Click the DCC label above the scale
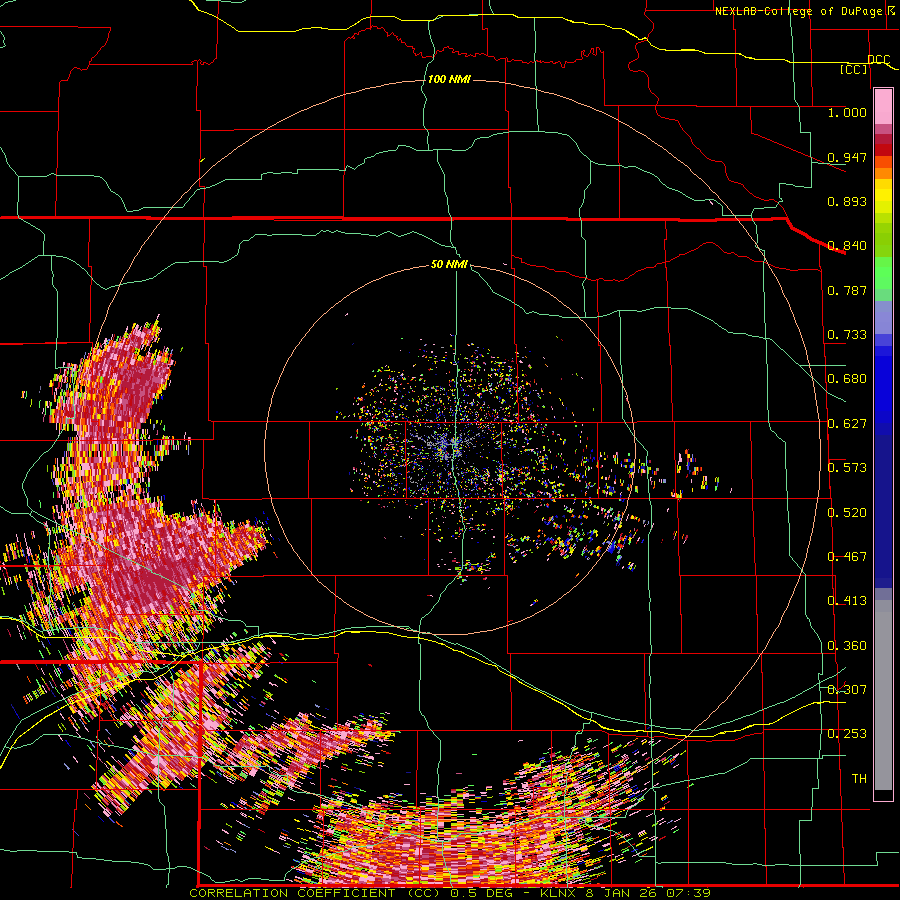Viewport: 900px width, 900px height. pos(878,60)
